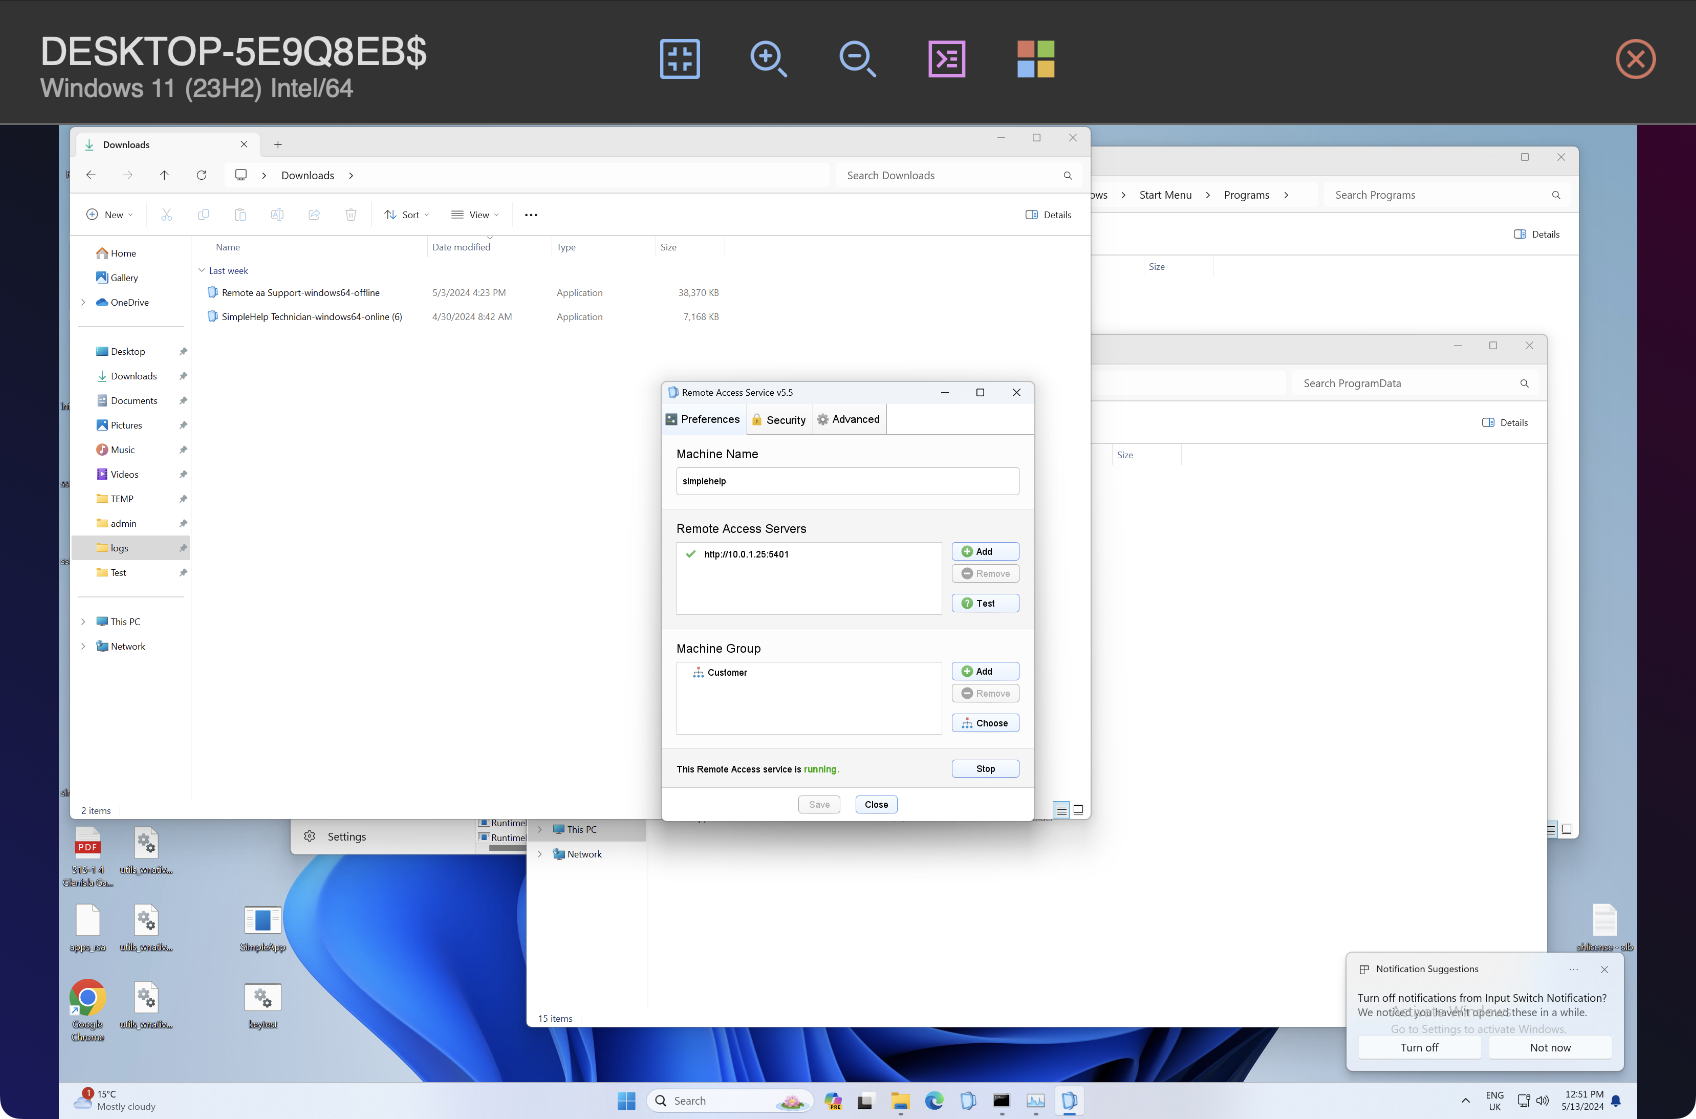The image size is (1696, 1119).
Task: Click the Machine Name input field
Action: (x=848, y=481)
